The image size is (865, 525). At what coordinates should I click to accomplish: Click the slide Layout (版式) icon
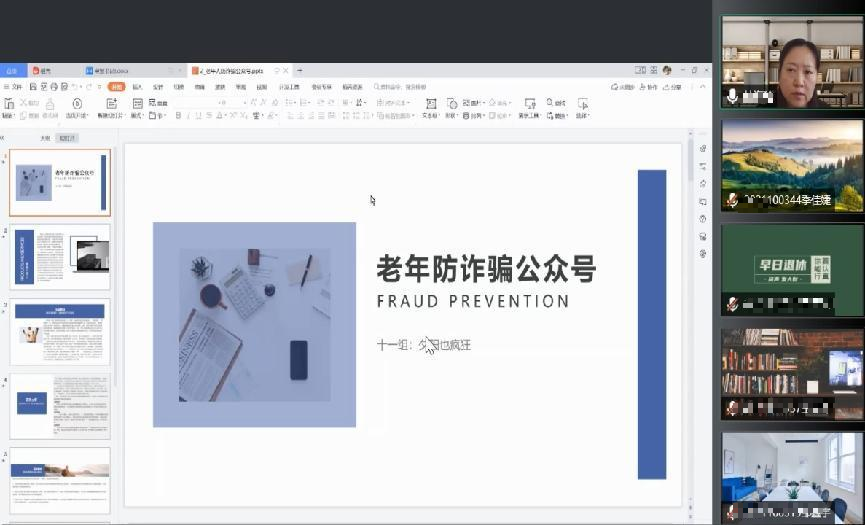tap(137, 103)
